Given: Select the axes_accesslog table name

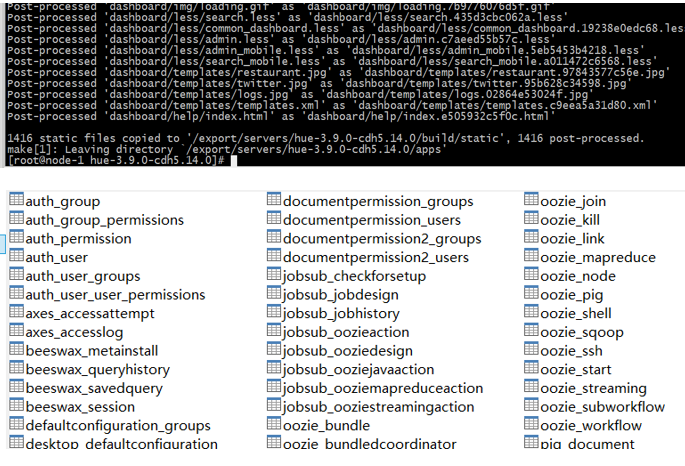Looking at the screenshot, I should [x=74, y=332].
